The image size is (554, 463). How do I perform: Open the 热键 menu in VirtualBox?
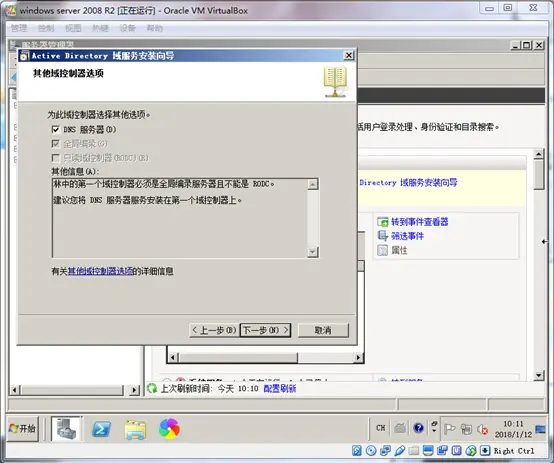point(100,28)
